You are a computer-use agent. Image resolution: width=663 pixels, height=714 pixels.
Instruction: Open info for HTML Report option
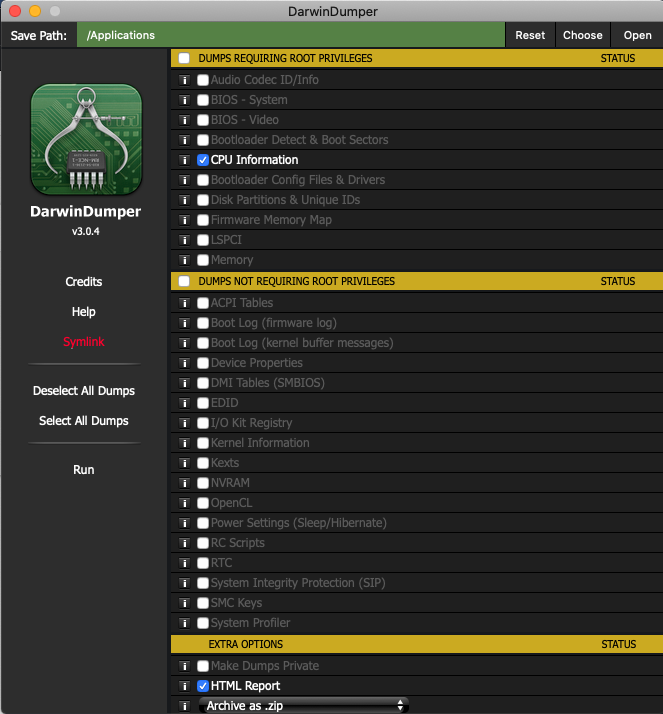[184, 686]
